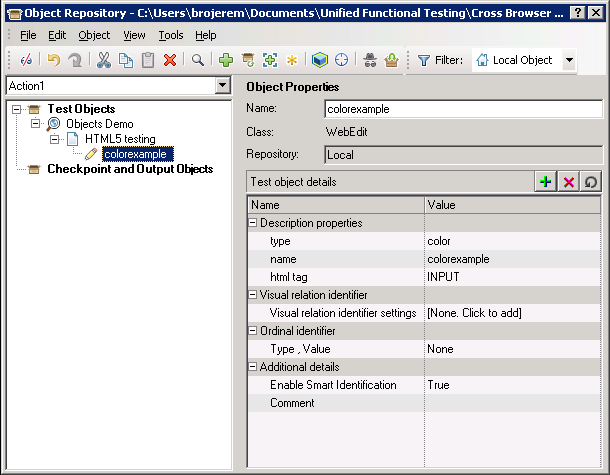610x475 pixels.
Task: Click the Undo arrow in toolbar
Action: [x=53, y=60]
